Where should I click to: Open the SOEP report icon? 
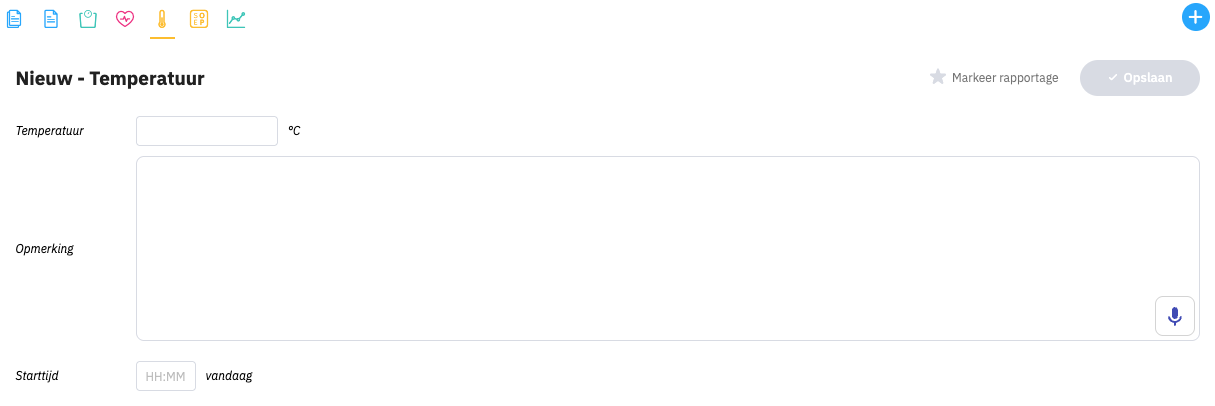tap(199, 18)
